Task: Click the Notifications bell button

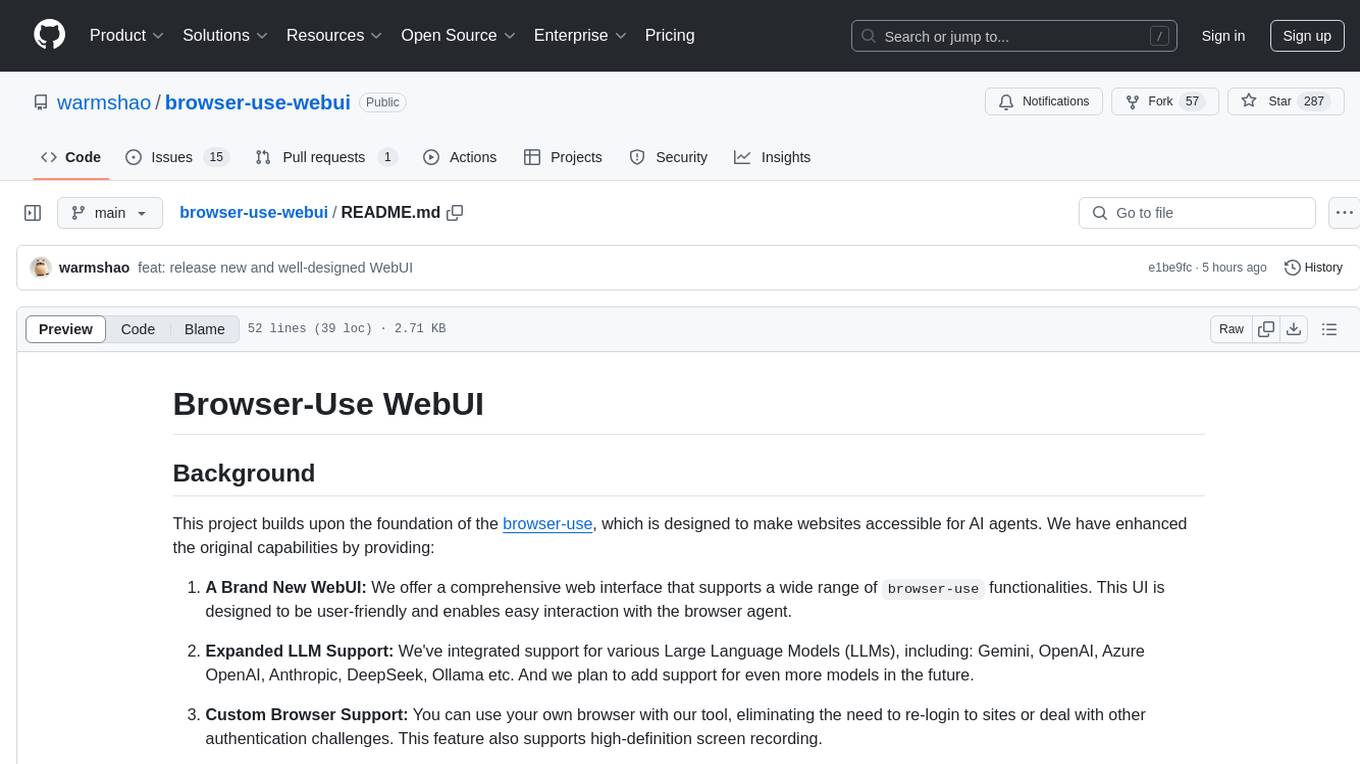Action: 1044,102
